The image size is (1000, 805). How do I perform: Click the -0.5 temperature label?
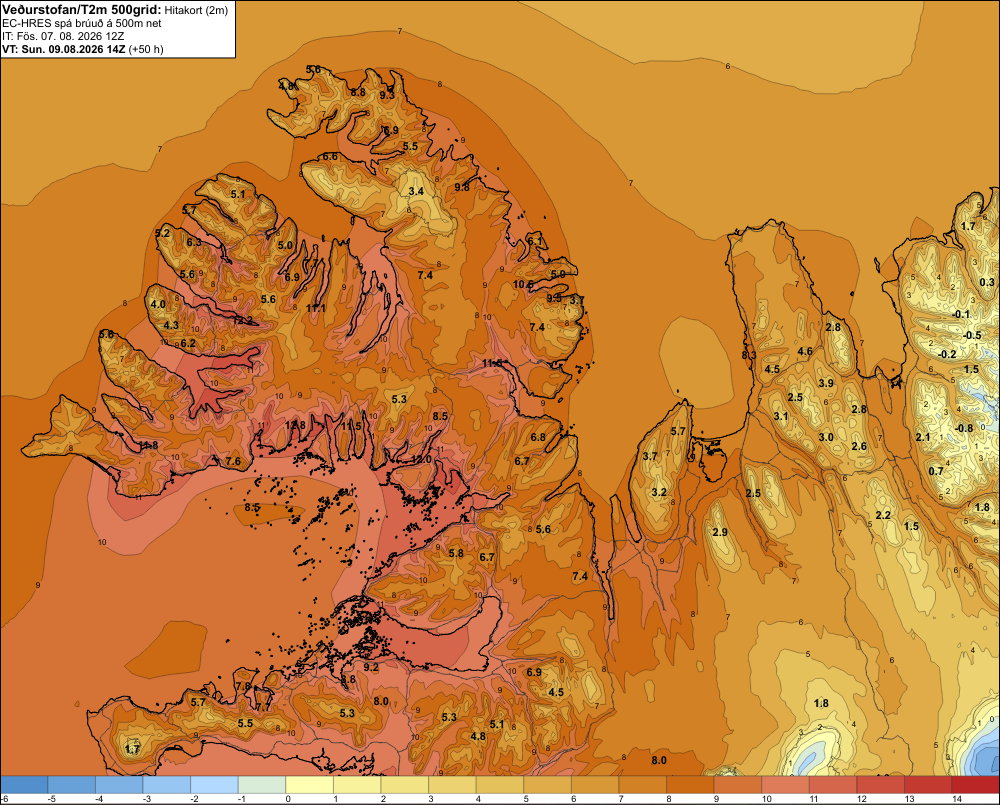click(971, 335)
